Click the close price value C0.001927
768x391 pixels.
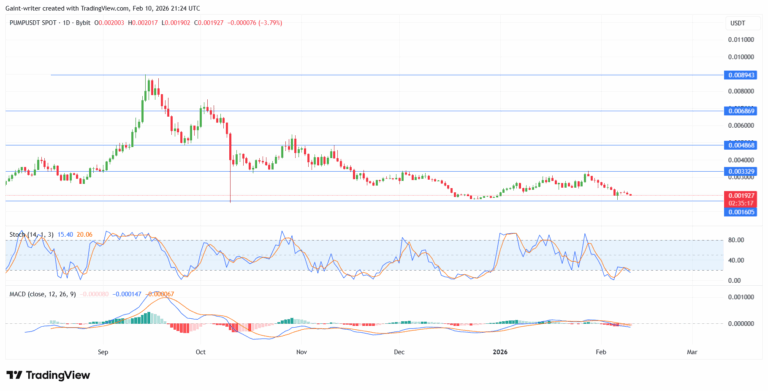click(208, 23)
